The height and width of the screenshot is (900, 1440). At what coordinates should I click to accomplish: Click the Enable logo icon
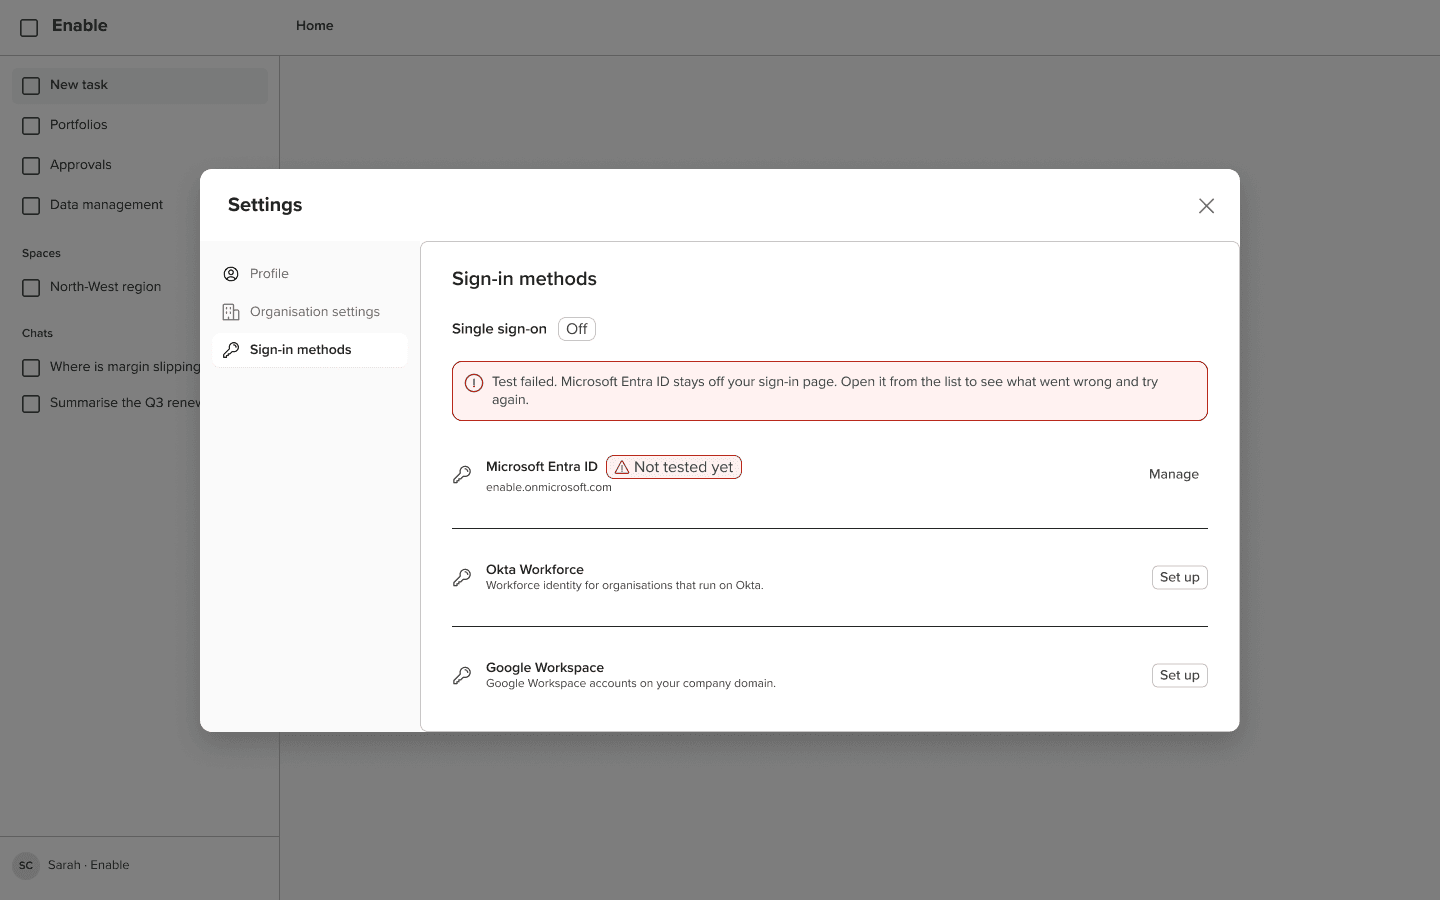[x=29, y=27]
